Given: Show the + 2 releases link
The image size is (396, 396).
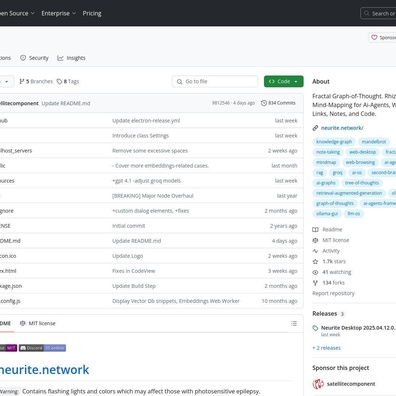Looking at the screenshot, I should point(327,348).
